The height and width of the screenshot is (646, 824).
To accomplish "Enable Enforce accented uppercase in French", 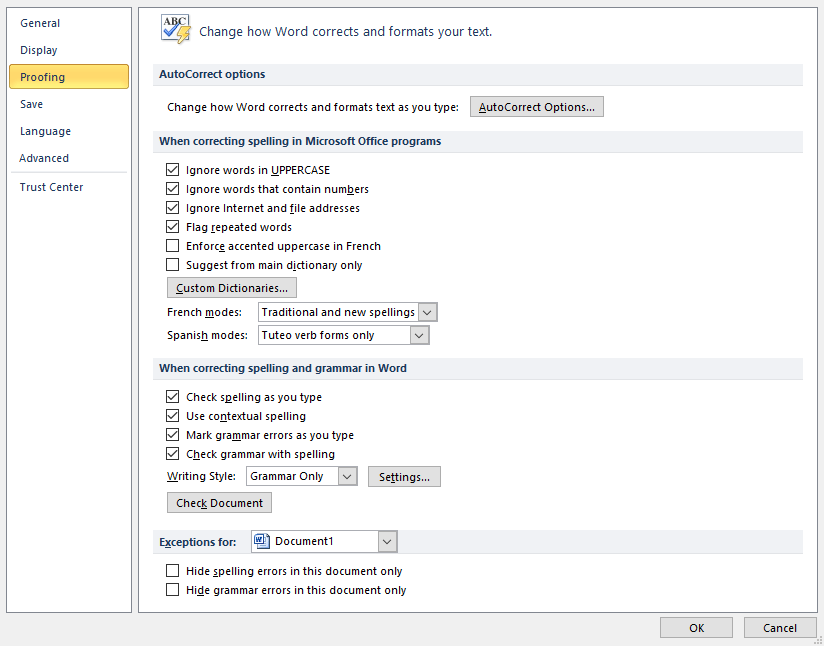I will (x=173, y=246).
